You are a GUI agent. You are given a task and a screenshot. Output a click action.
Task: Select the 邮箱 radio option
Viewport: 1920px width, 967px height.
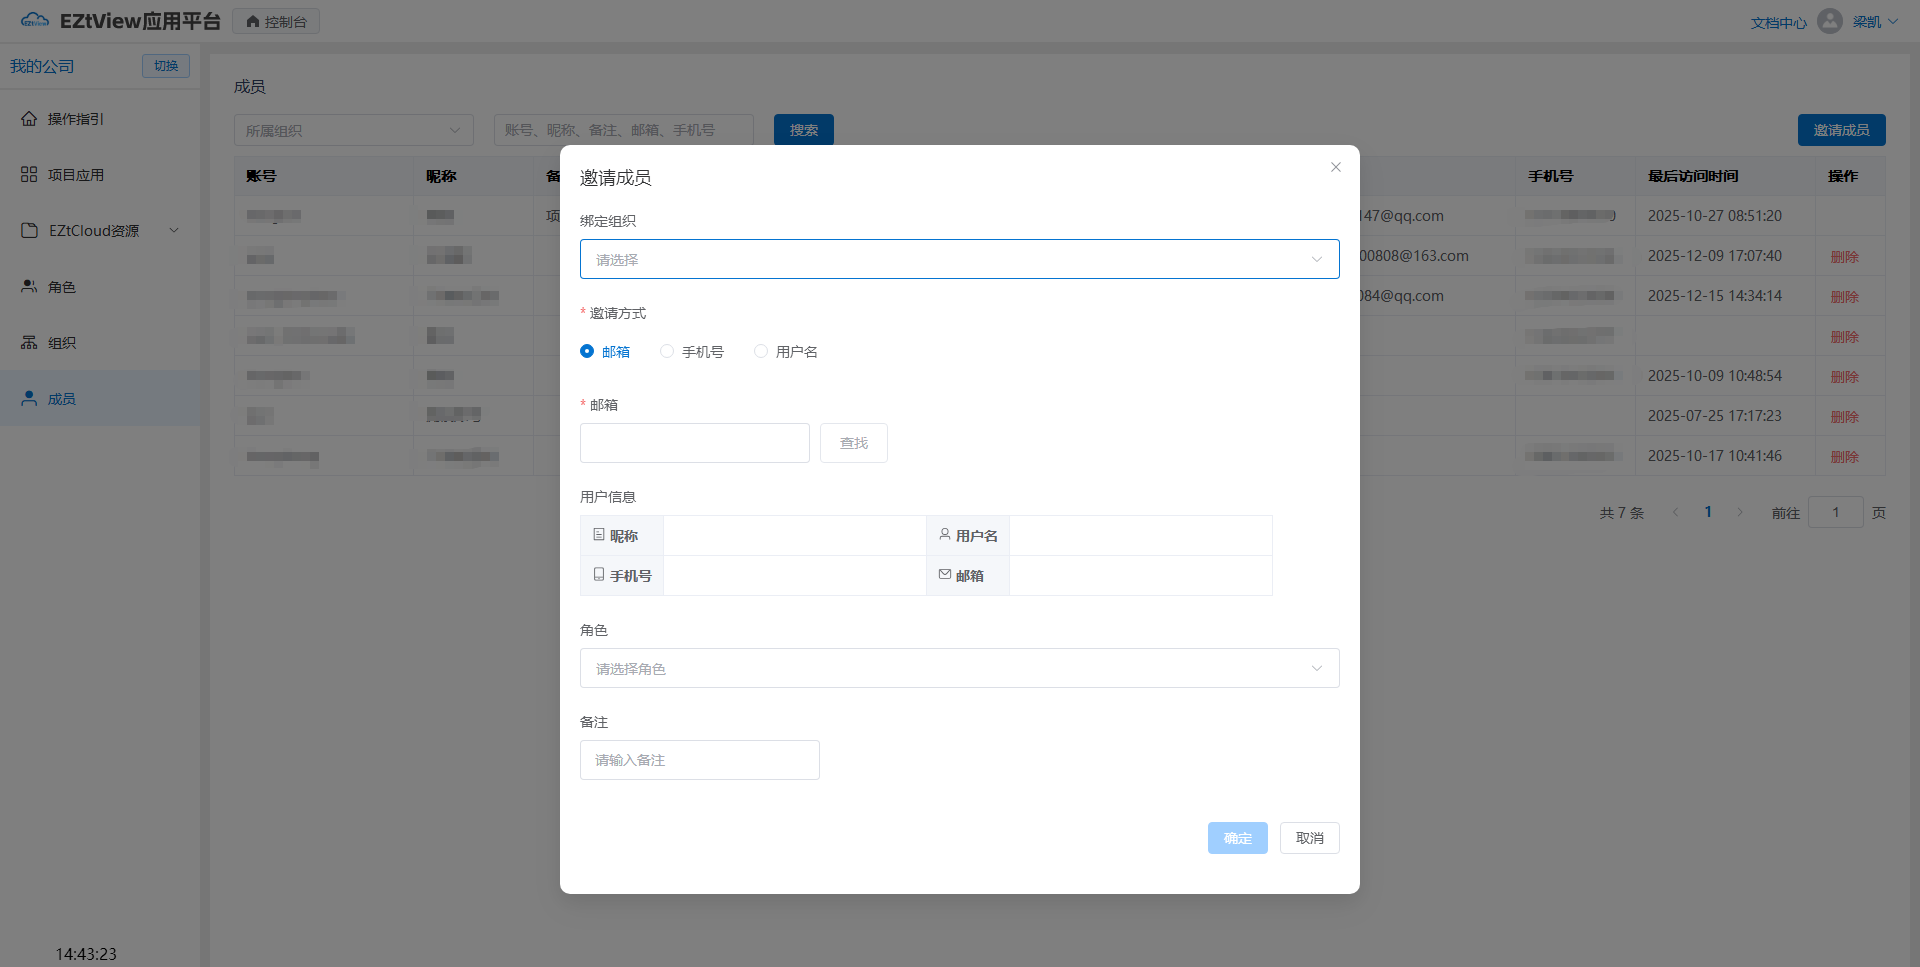[x=587, y=351]
